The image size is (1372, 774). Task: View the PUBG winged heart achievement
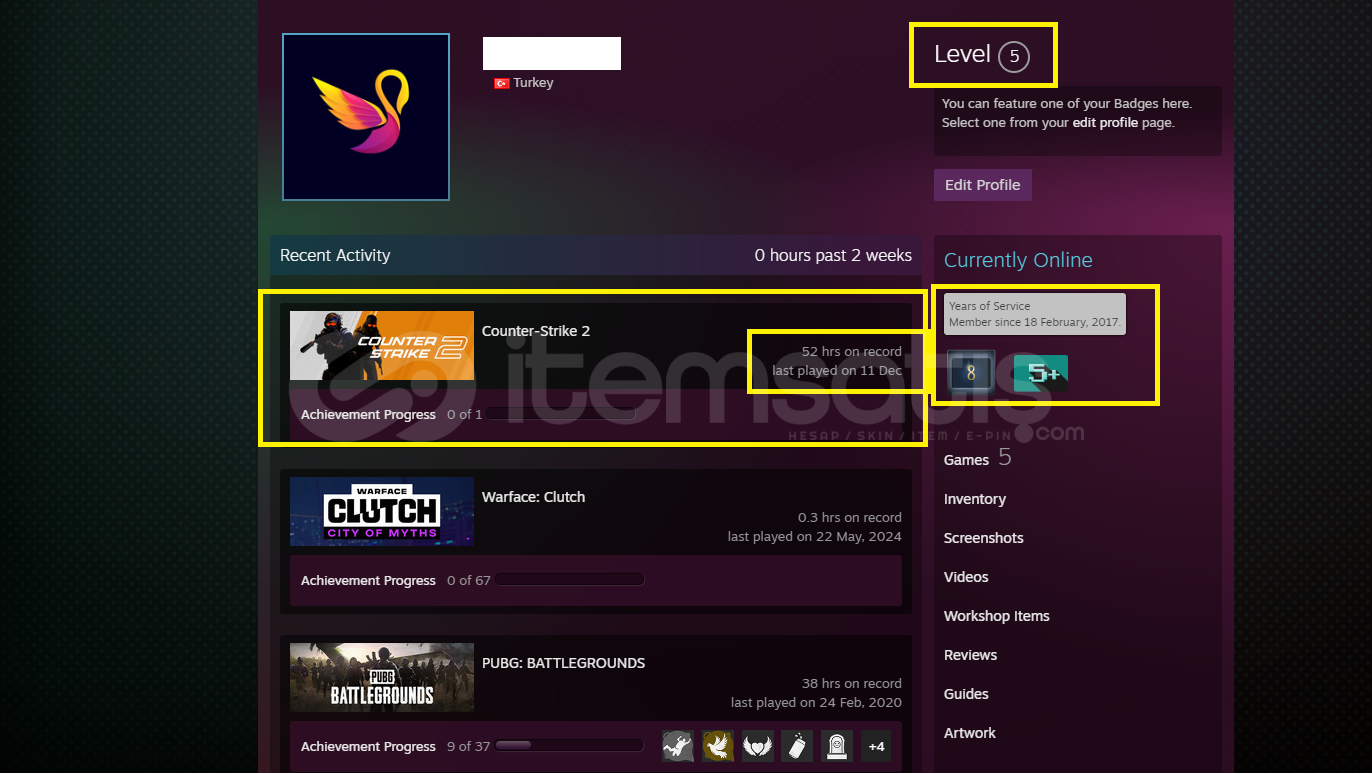(x=757, y=746)
